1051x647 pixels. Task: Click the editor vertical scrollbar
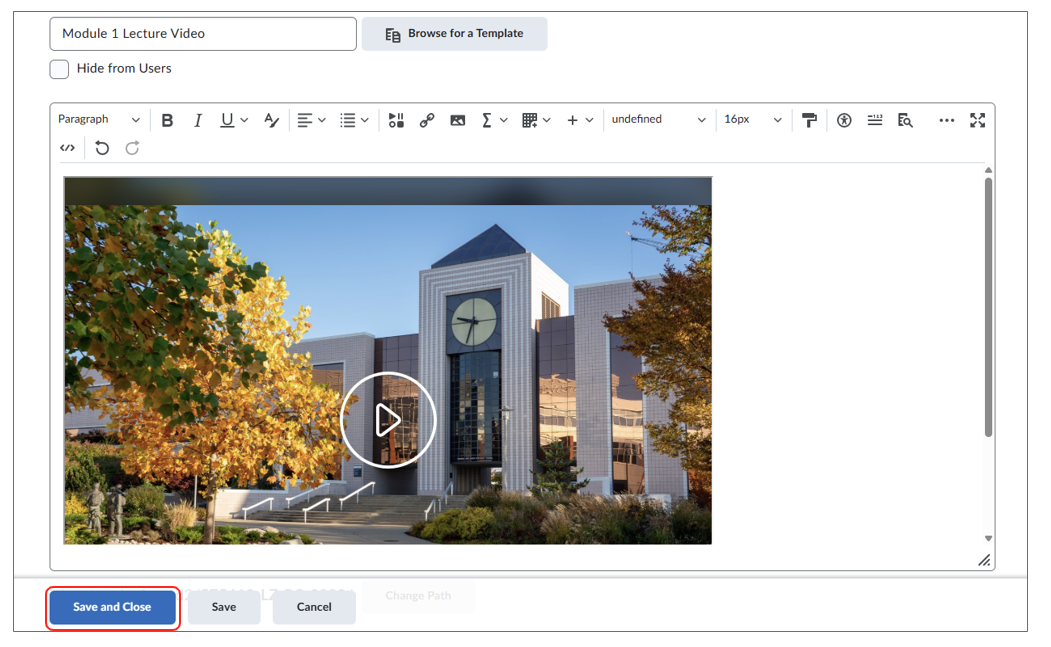click(x=988, y=307)
